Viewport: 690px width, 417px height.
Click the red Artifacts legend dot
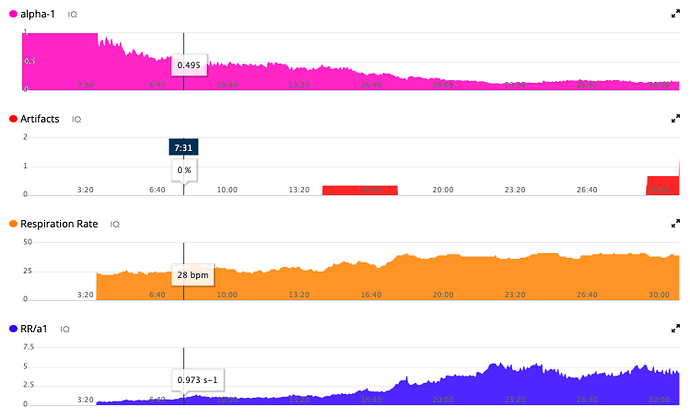13,119
